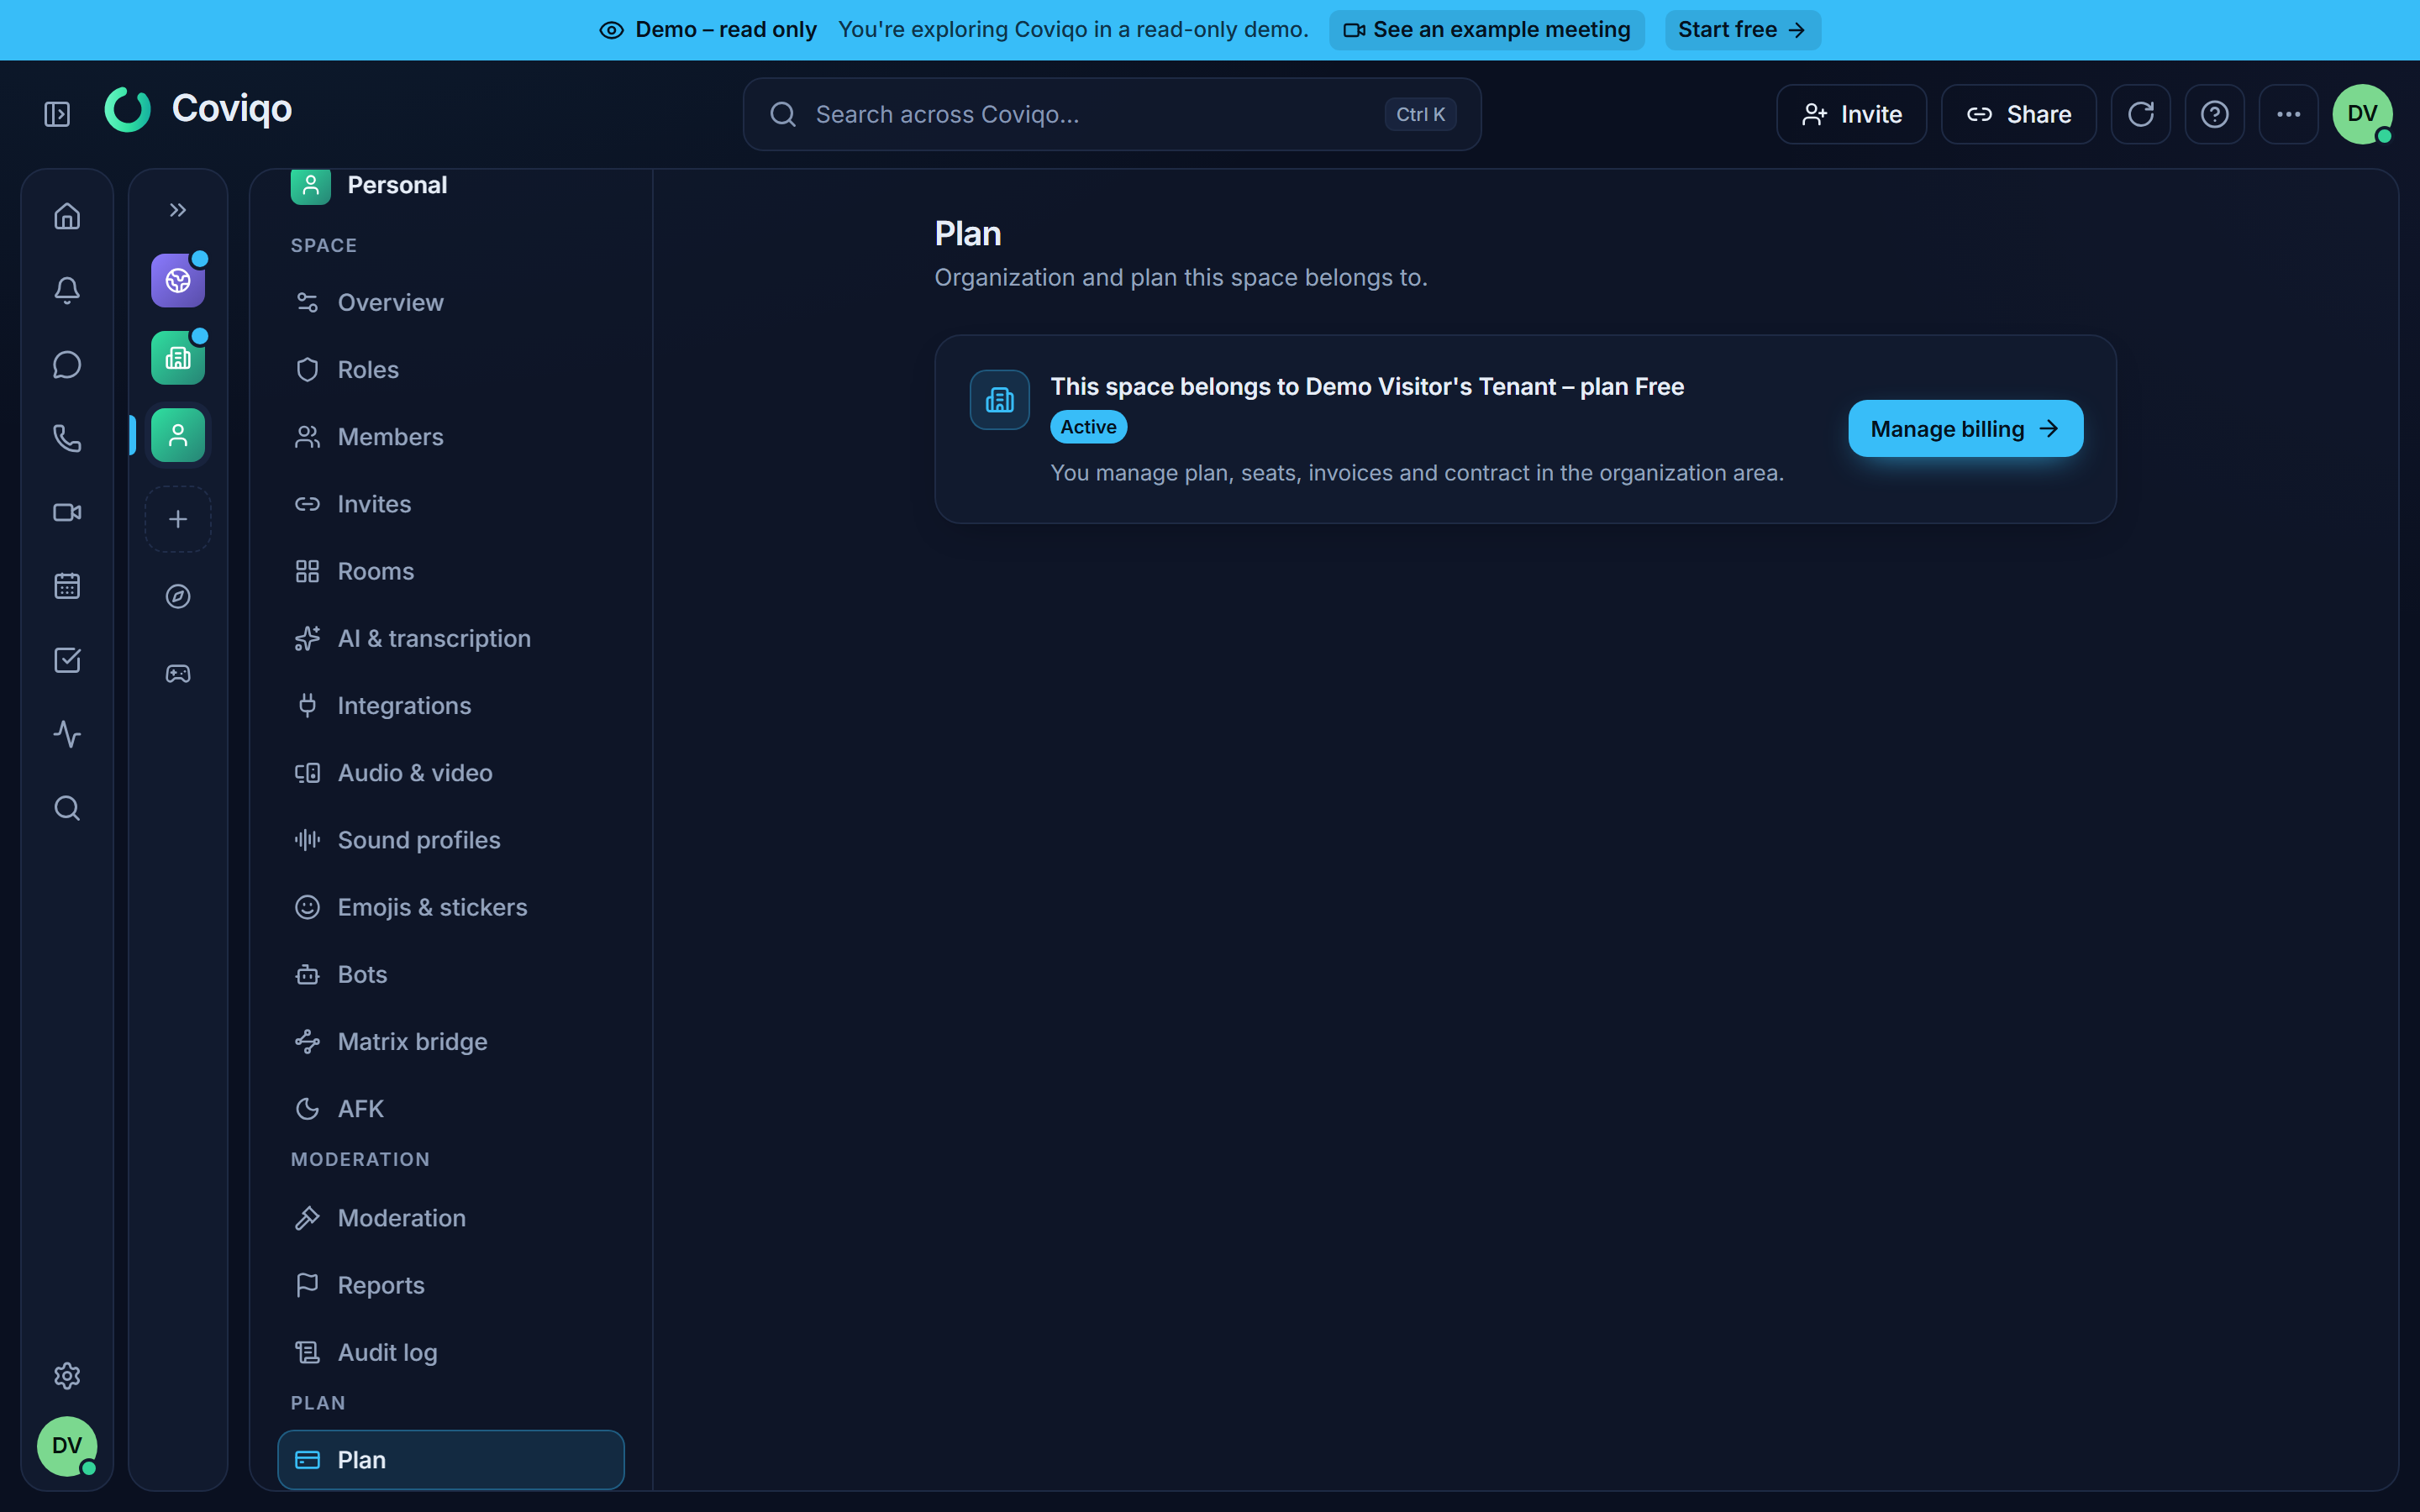Open the DV avatar at bottom left
The width and height of the screenshot is (2420, 1512).
pos(67,1446)
